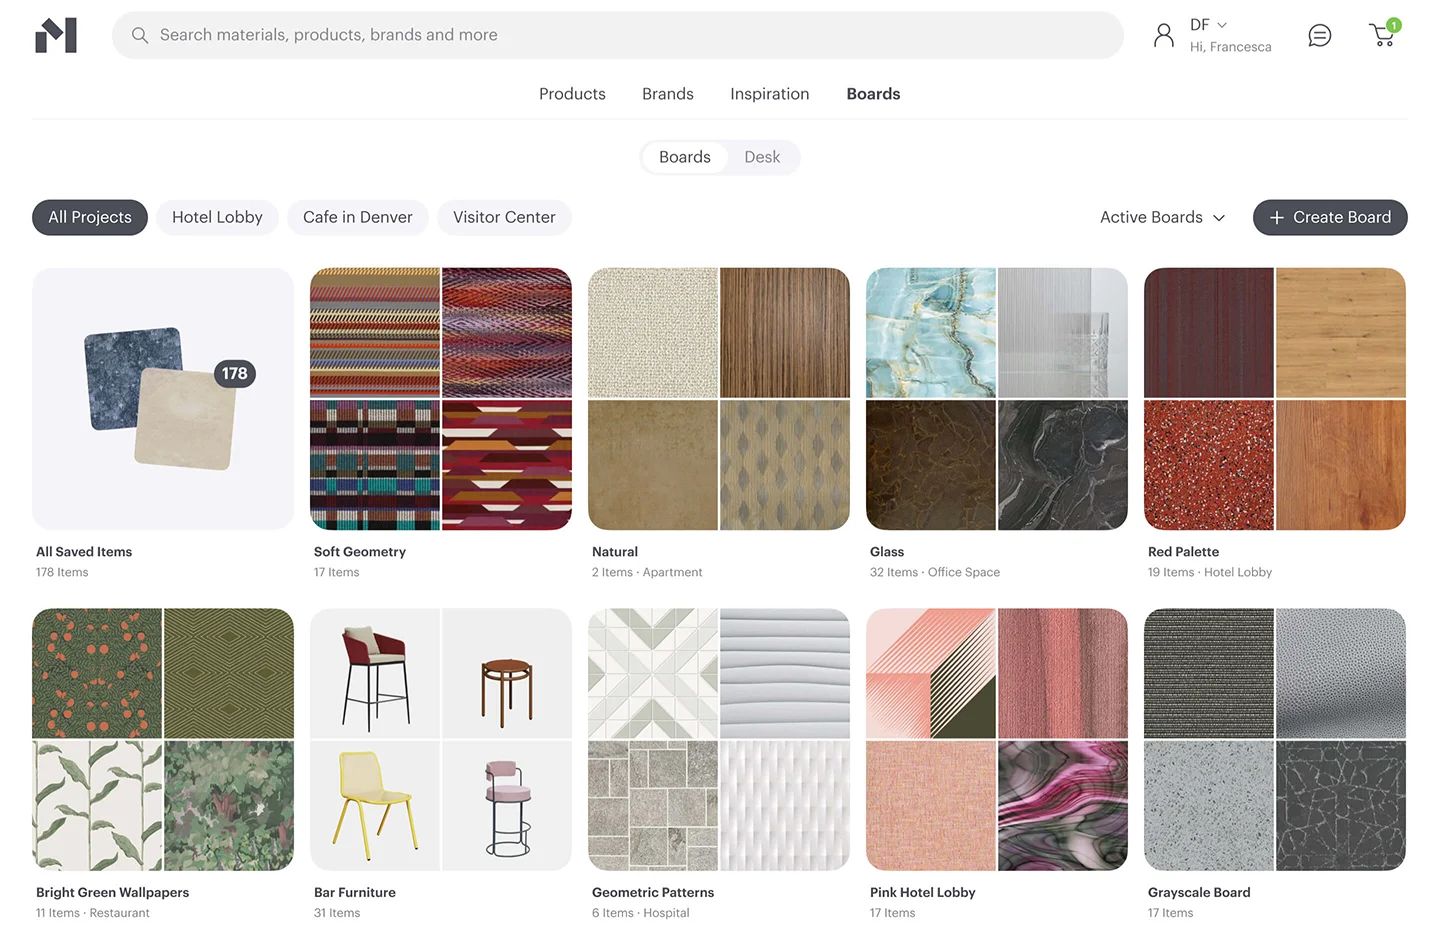Open the Brands navigation item

coord(667,94)
